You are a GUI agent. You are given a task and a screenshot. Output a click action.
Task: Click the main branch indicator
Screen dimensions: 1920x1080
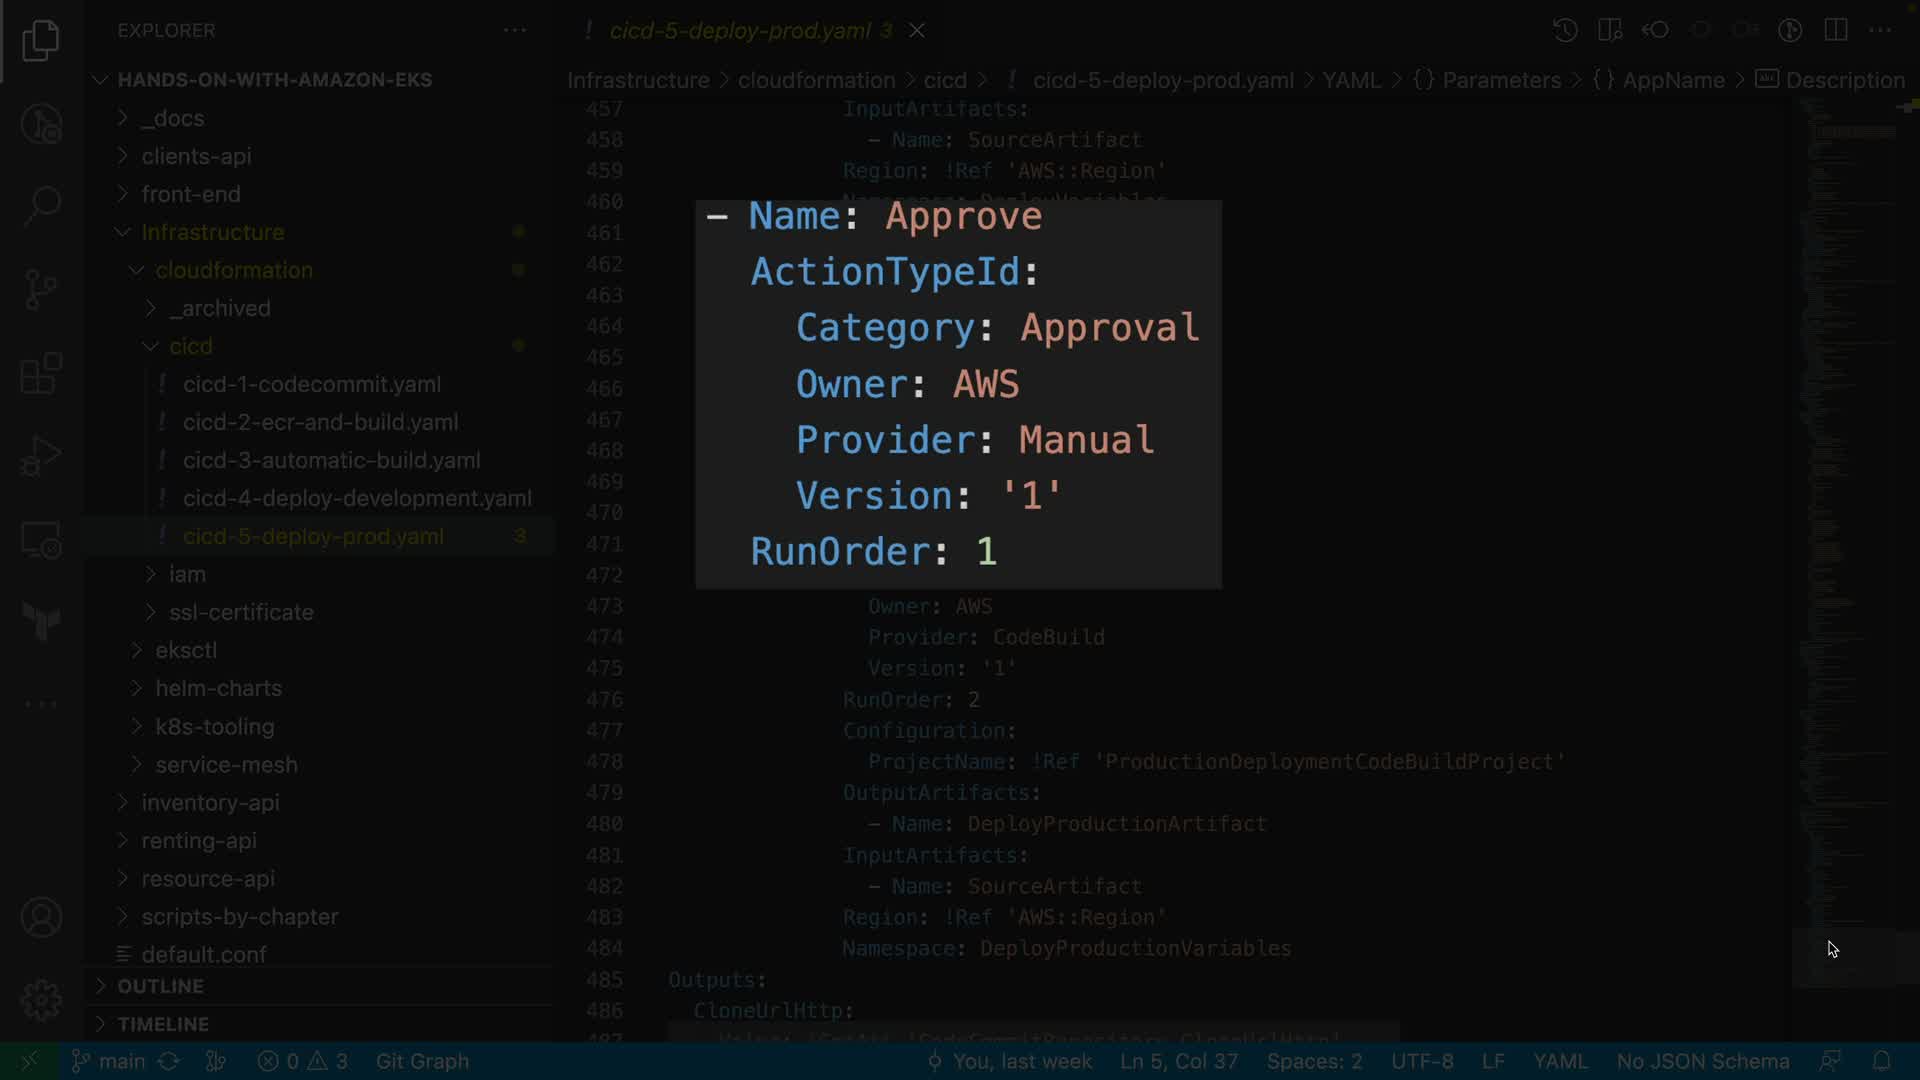point(110,1061)
